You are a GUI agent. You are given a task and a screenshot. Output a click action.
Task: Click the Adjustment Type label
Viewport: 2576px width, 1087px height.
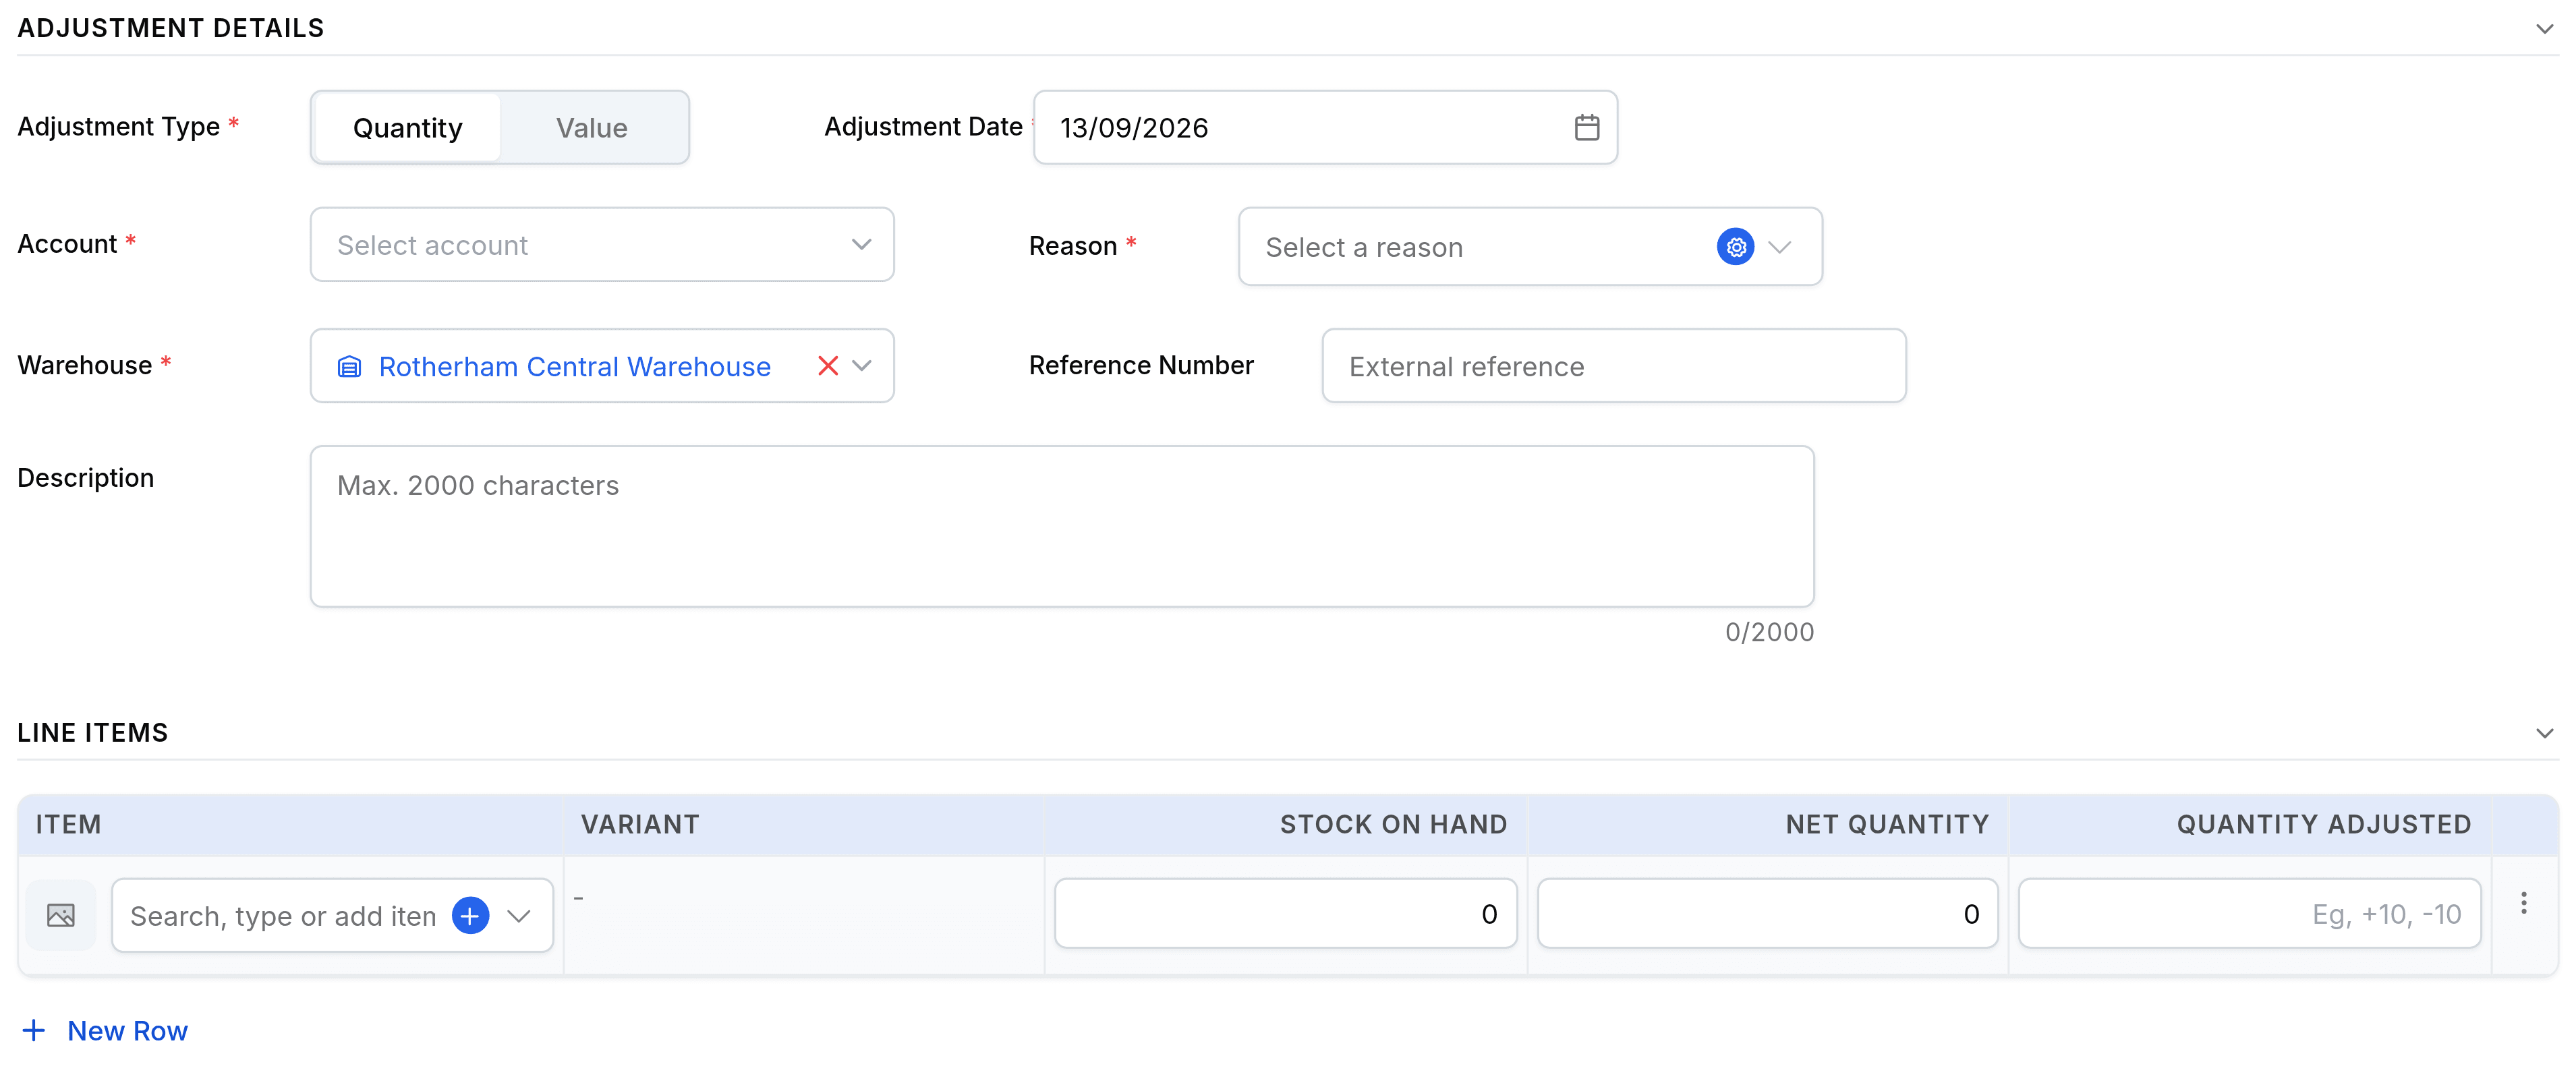pos(119,127)
